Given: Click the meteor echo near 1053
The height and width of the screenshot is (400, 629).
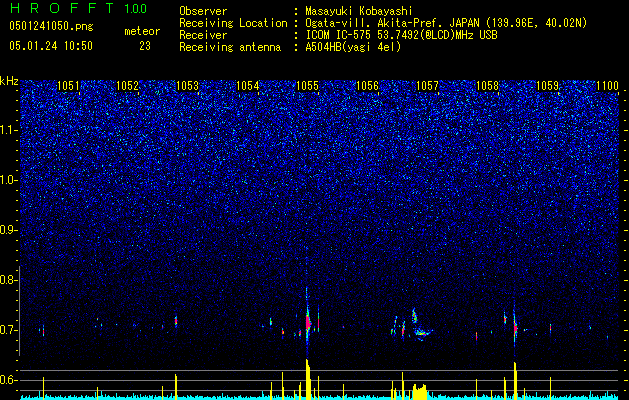Looking at the screenshot, I should pos(176,321).
